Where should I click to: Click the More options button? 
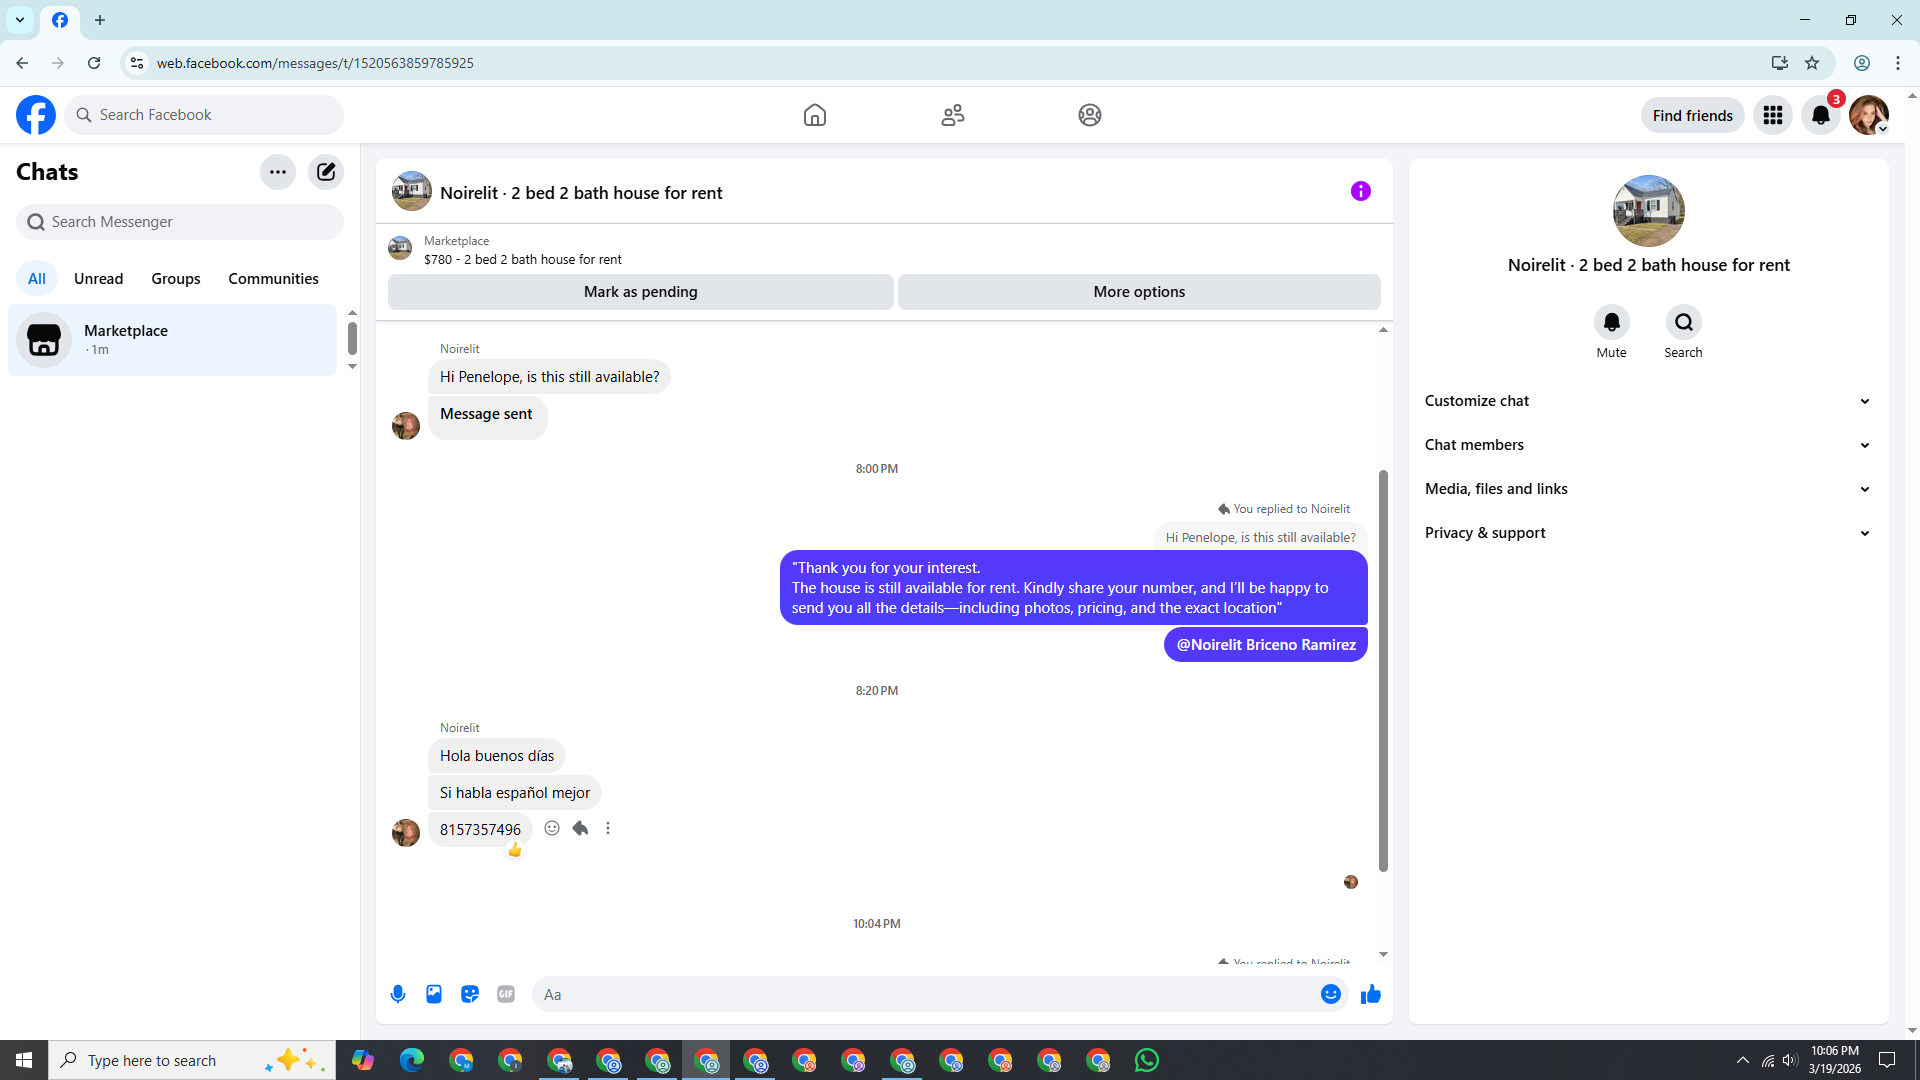(1139, 292)
